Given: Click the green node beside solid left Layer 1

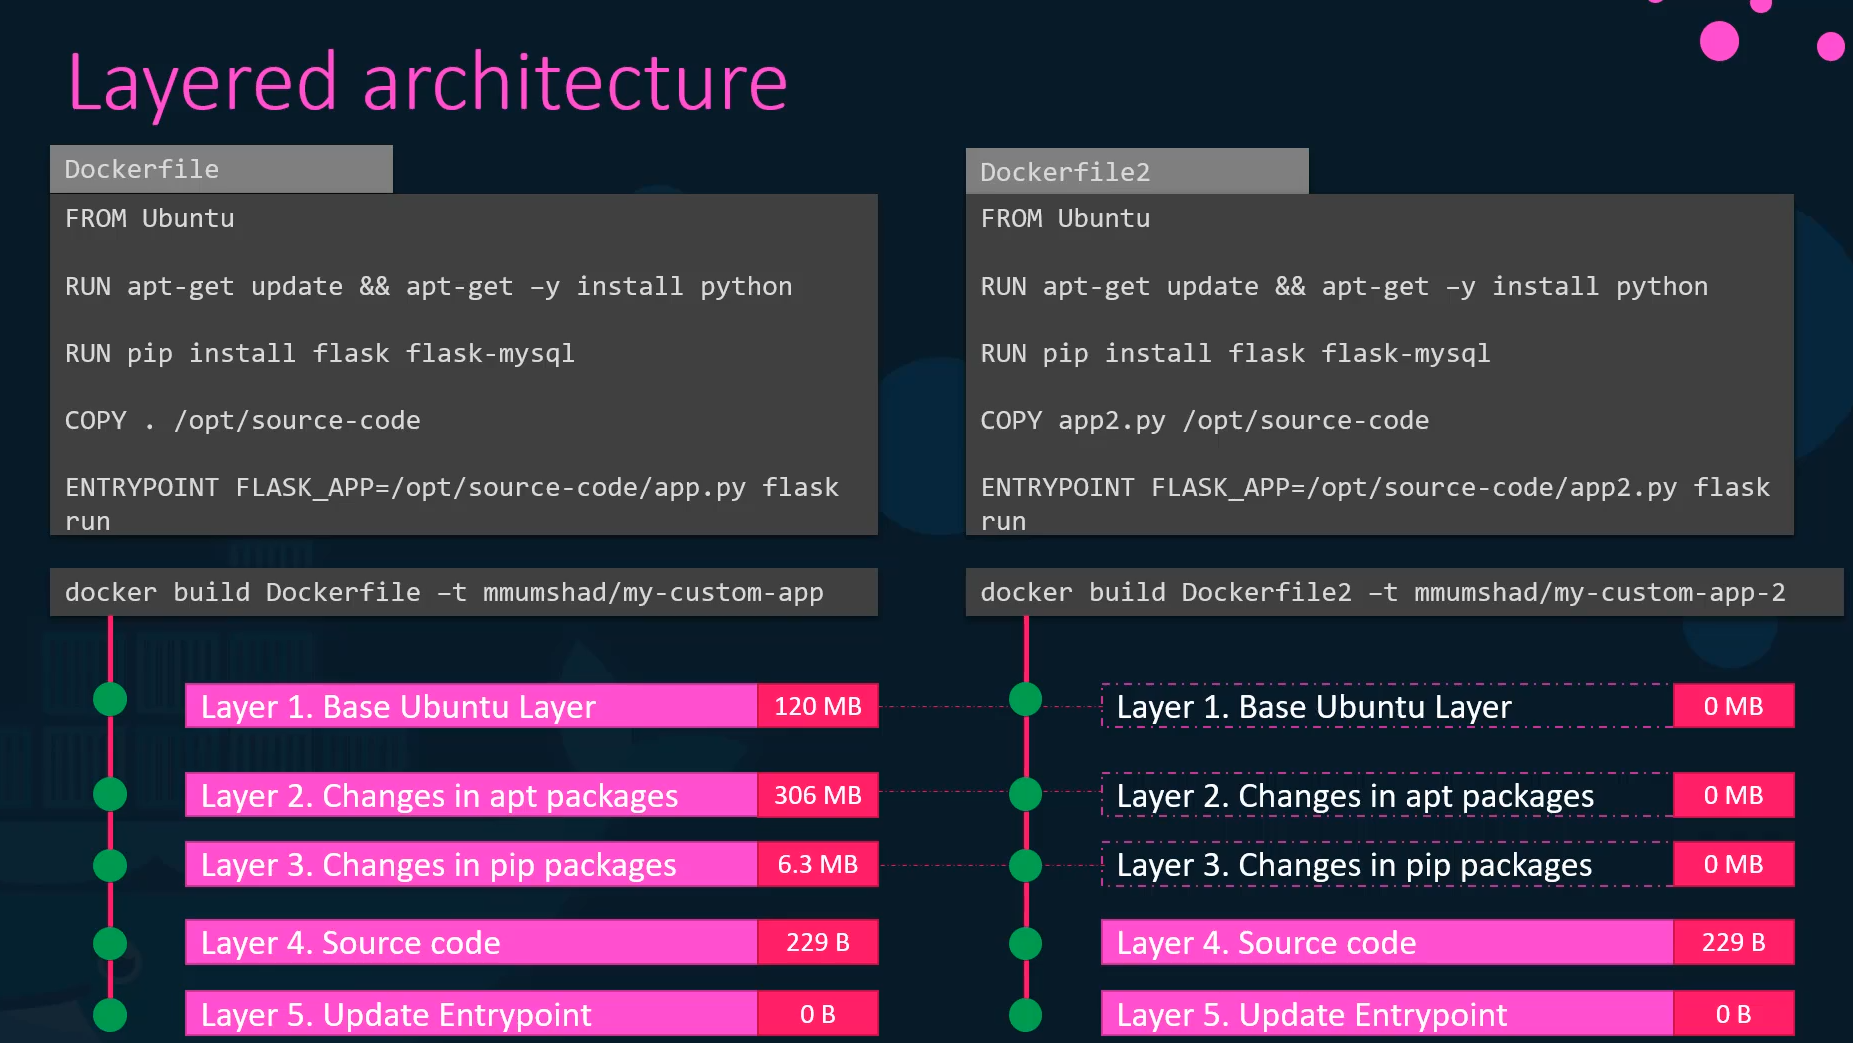Looking at the screenshot, I should coord(110,699).
